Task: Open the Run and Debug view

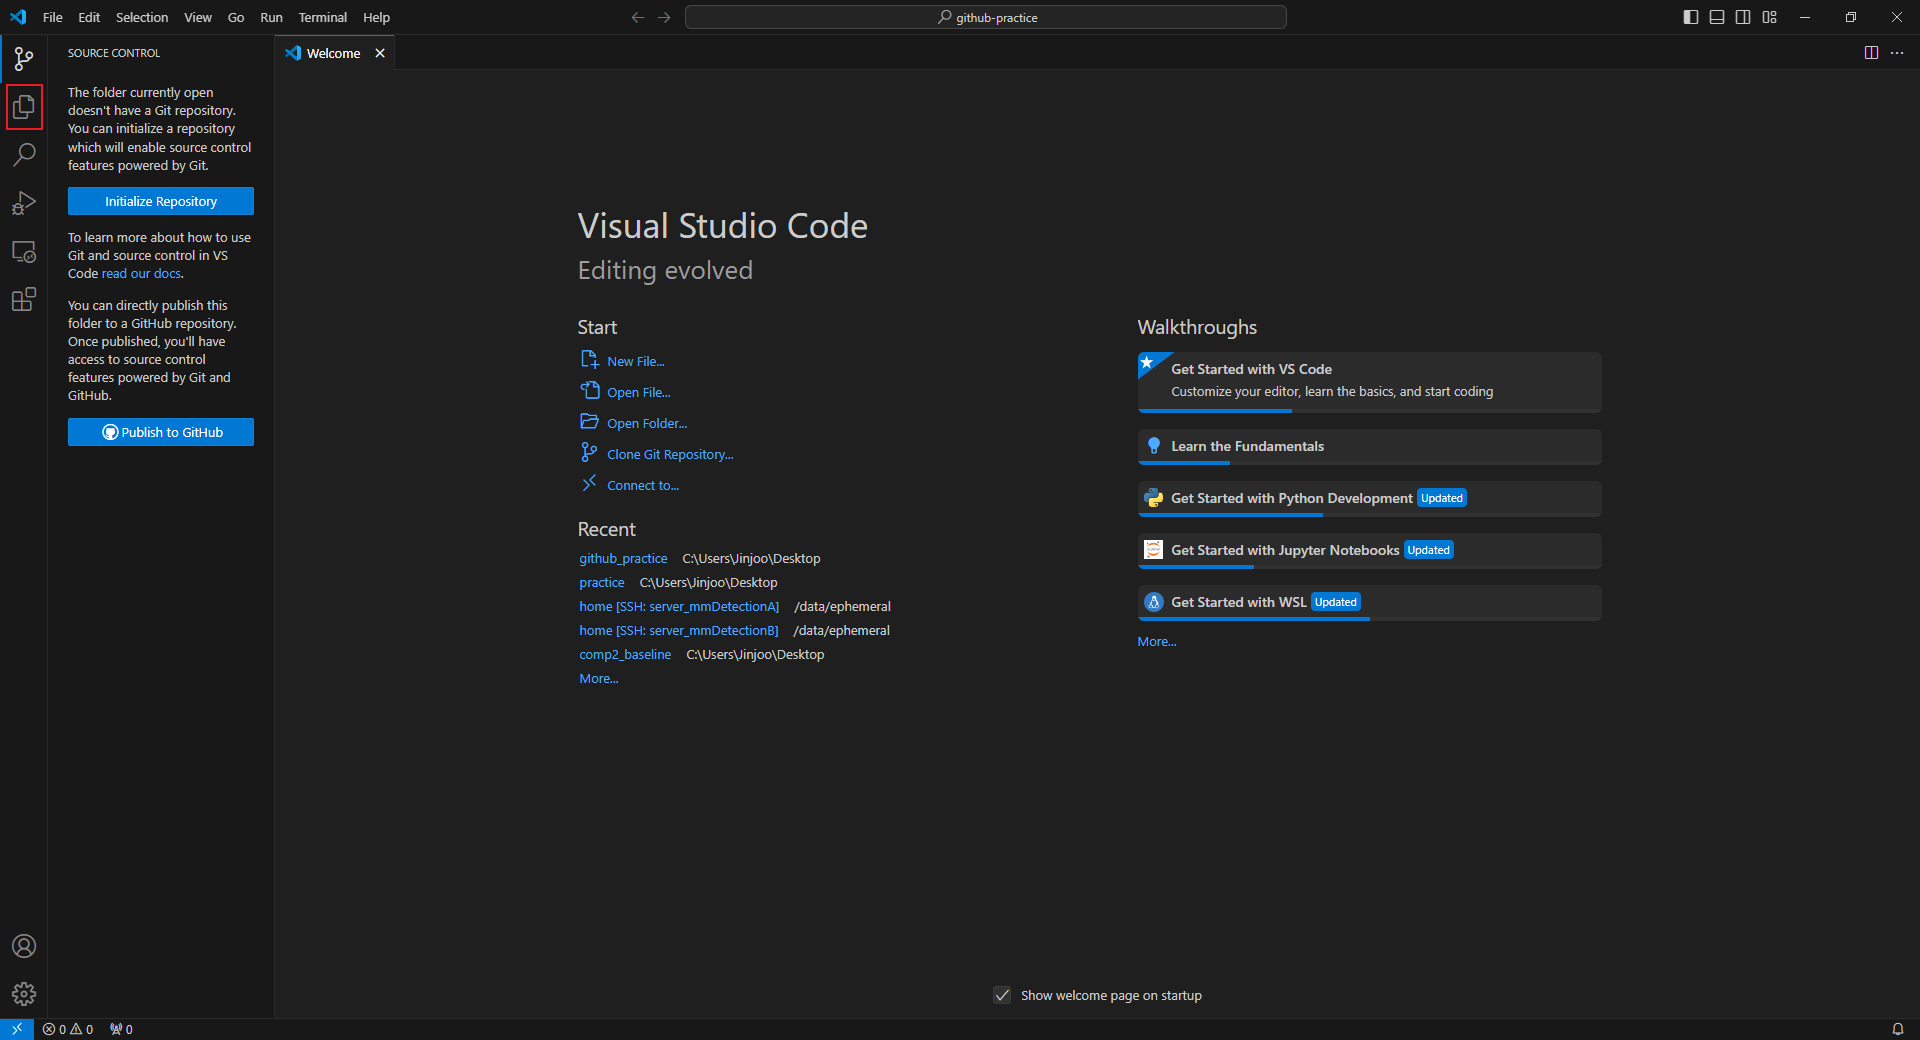Action: coord(24,203)
